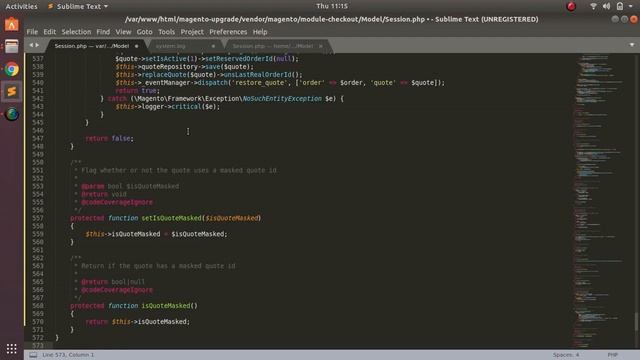
Task: Open the globe browser dock icon
Action: click(x=12, y=114)
